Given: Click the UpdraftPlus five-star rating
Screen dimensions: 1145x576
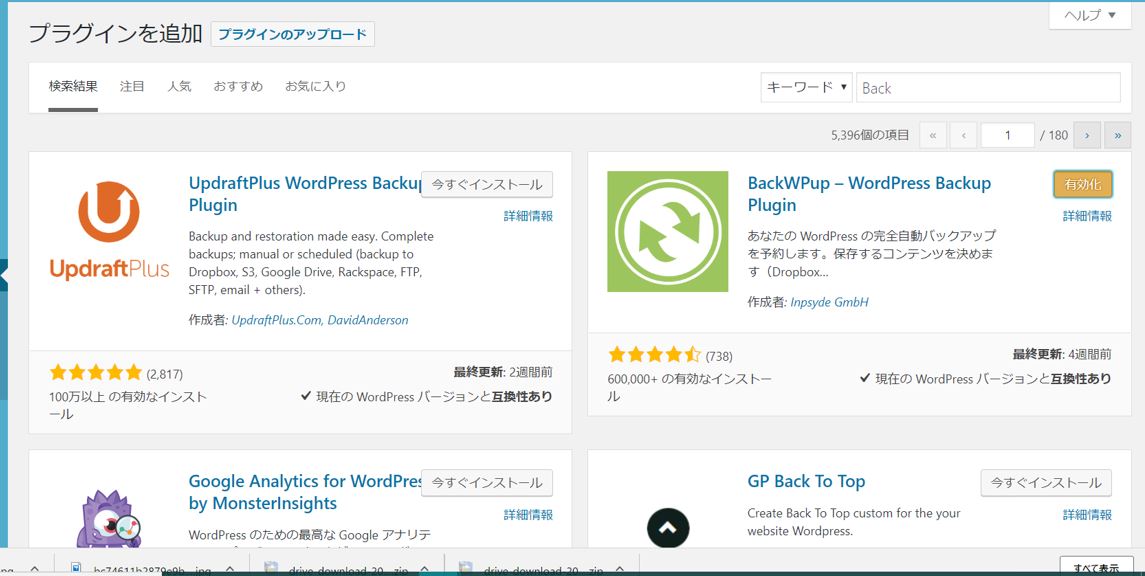Looking at the screenshot, I should point(95,374).
